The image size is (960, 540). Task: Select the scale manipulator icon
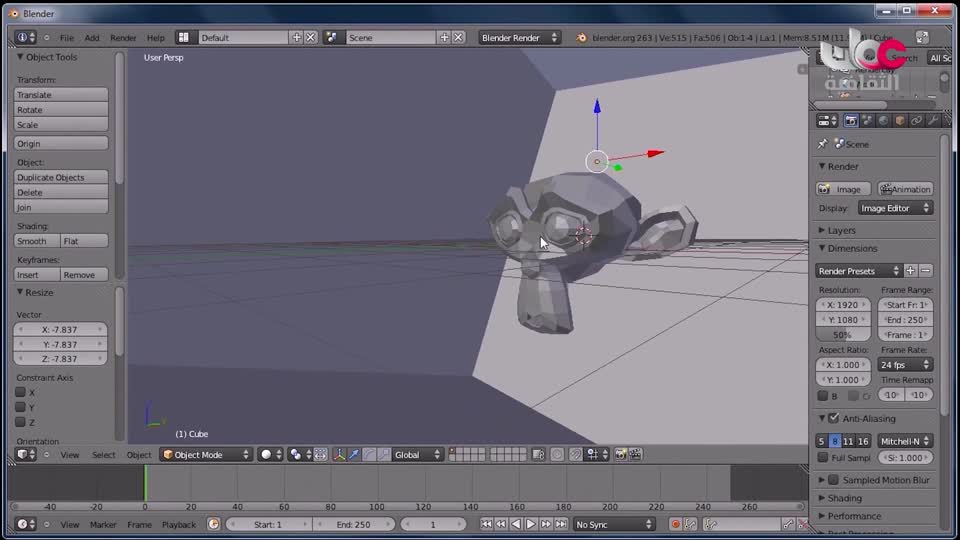tap(383, 454)
